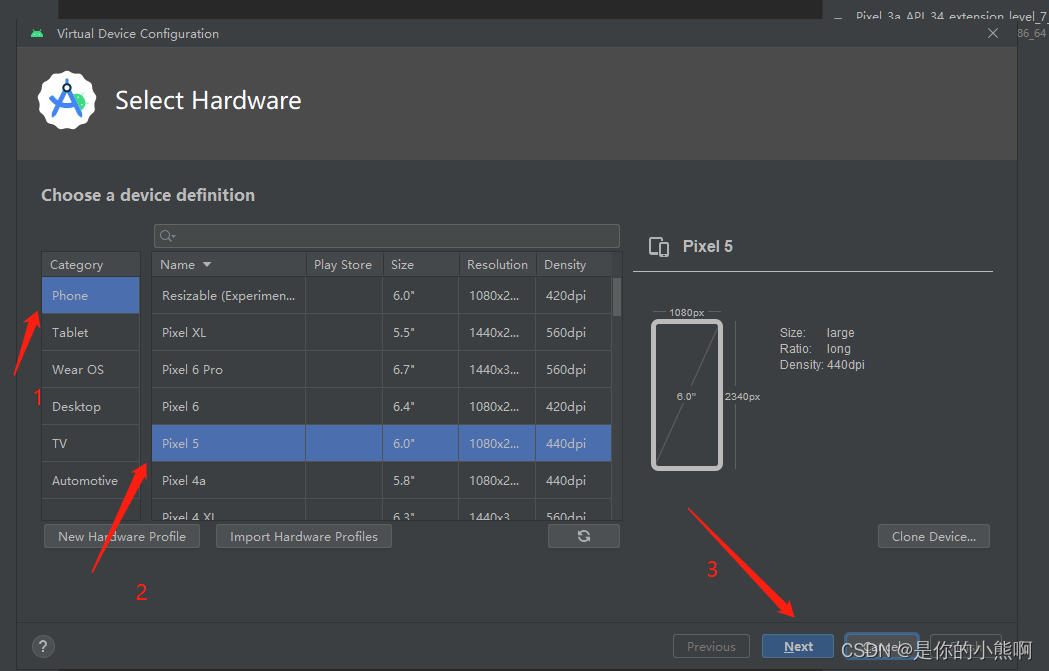The width and height of the screenshot is (1049, 671).
Task: Click the device list vertical scrollbar
Action: point(617,297)
